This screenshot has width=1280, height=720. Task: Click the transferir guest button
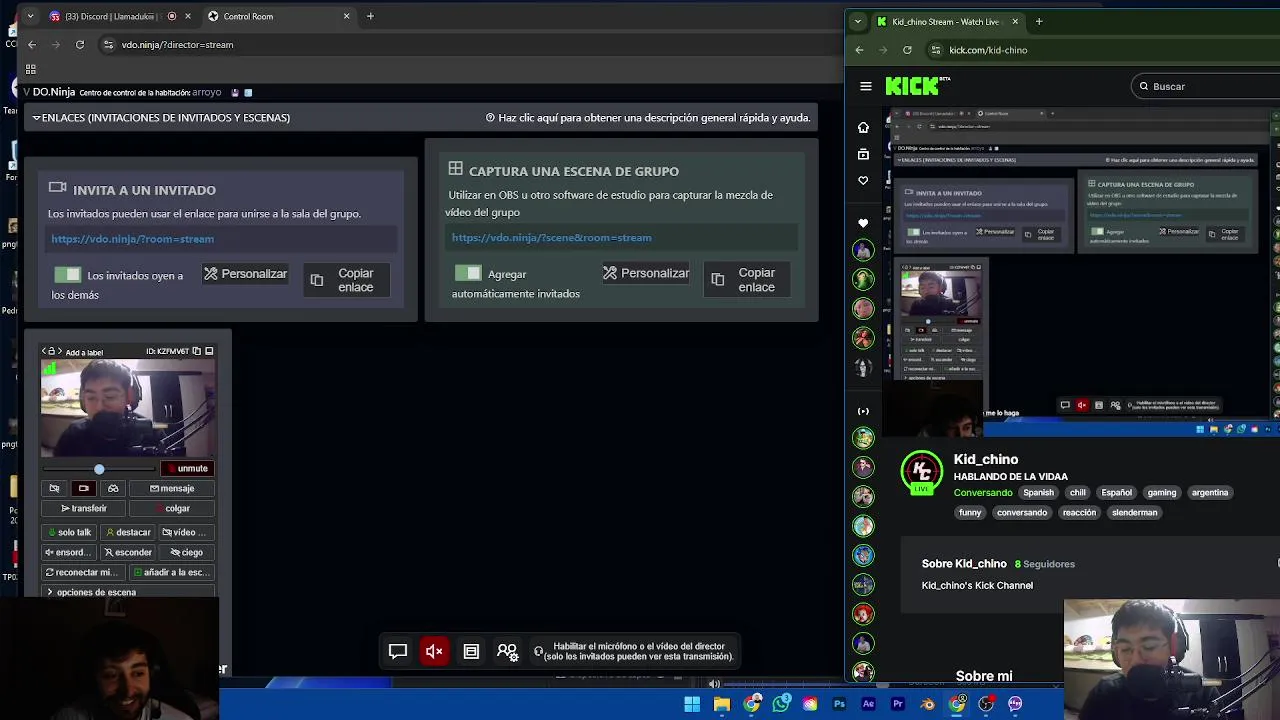point(84,508)
